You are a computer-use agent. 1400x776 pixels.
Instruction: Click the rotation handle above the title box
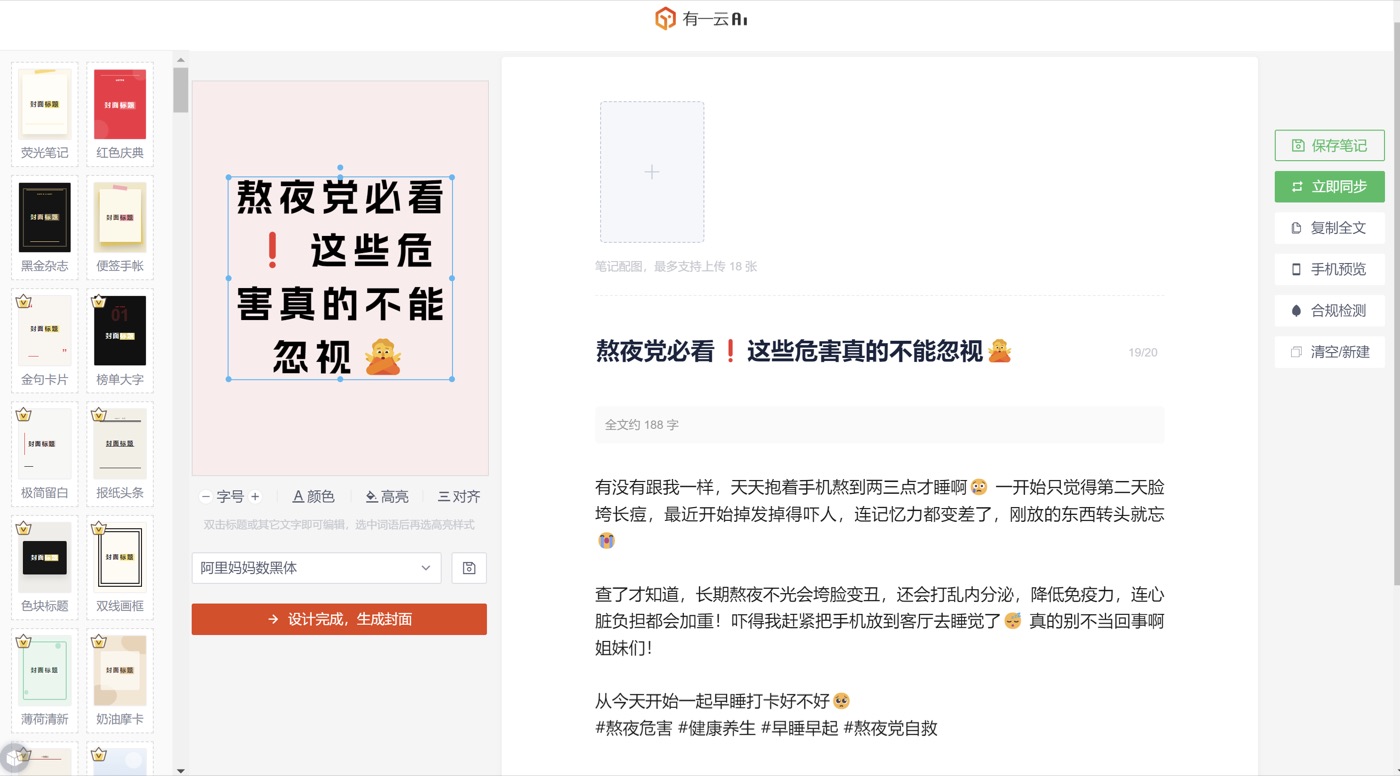pyautogui.click(x=340, y=167)
